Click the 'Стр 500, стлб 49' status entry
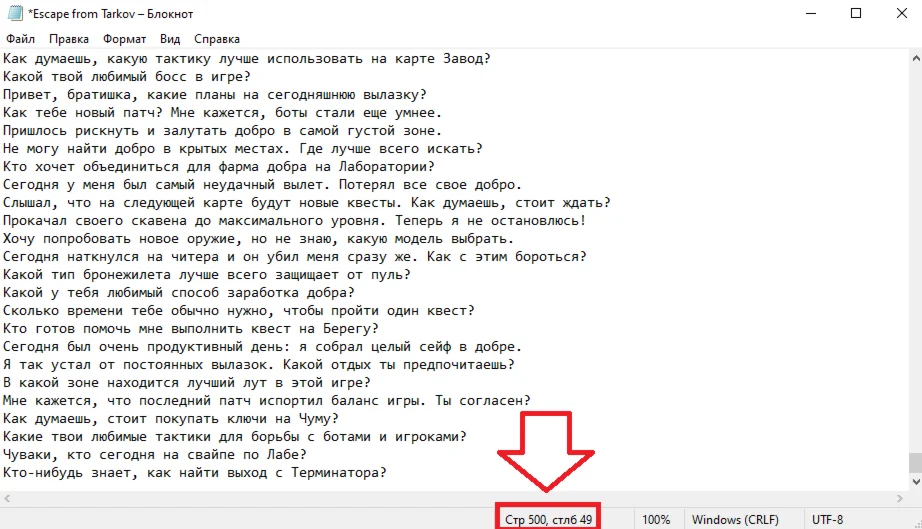The height and width of the screenshot is (529, 922). click(x=549, y=520)
